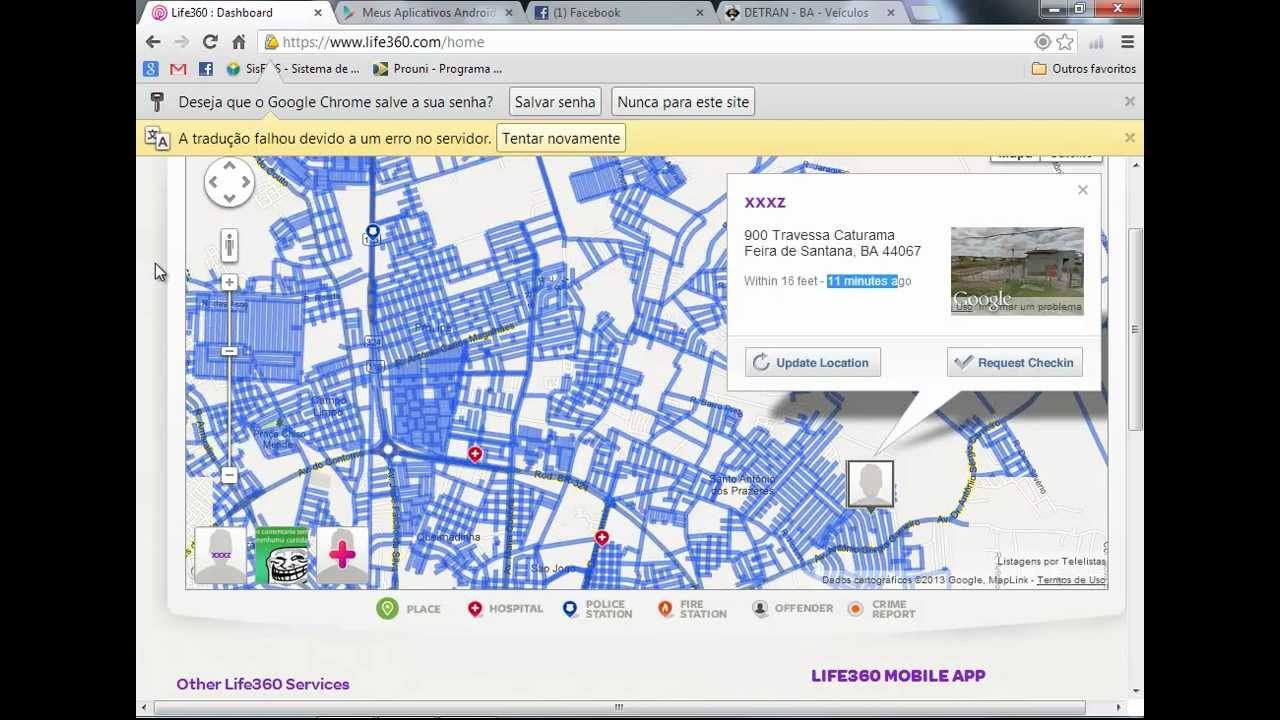This screenshot has width=1280, height=720.
Task: Close the xxxz location info popup
Action: (x=1082, y=190)
